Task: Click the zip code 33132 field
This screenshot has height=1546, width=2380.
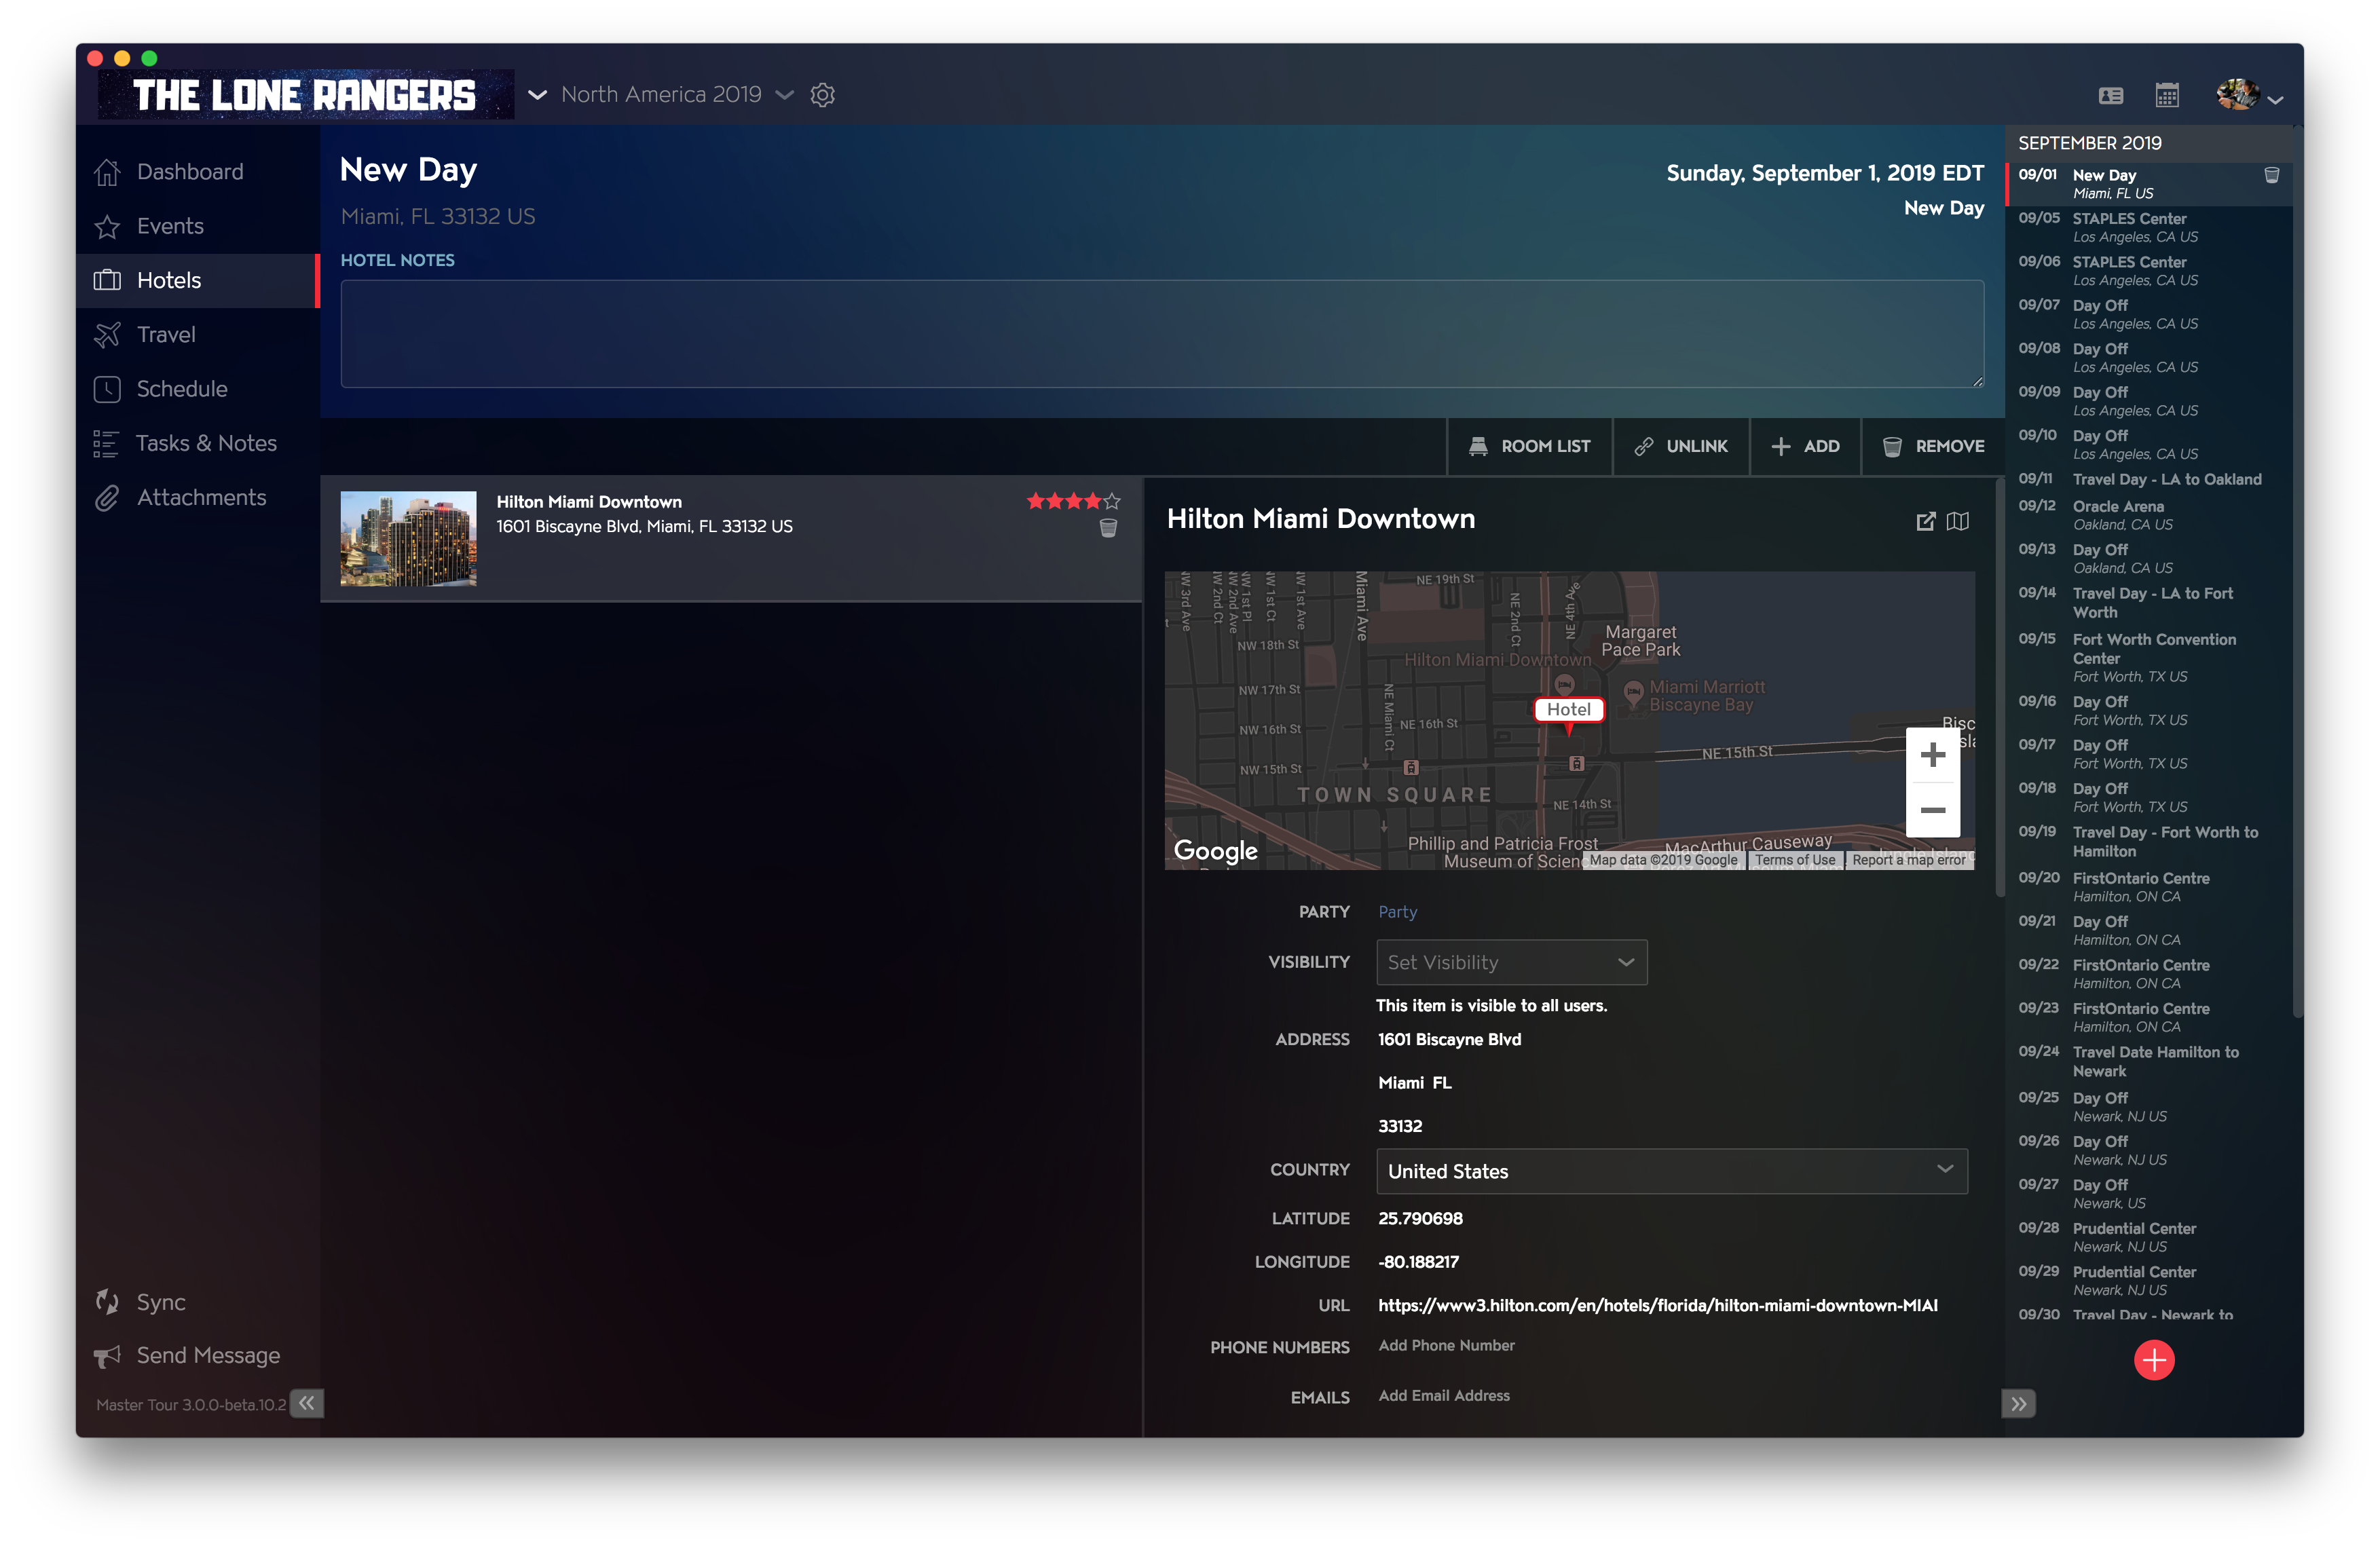Action: pos(1400,1126)
